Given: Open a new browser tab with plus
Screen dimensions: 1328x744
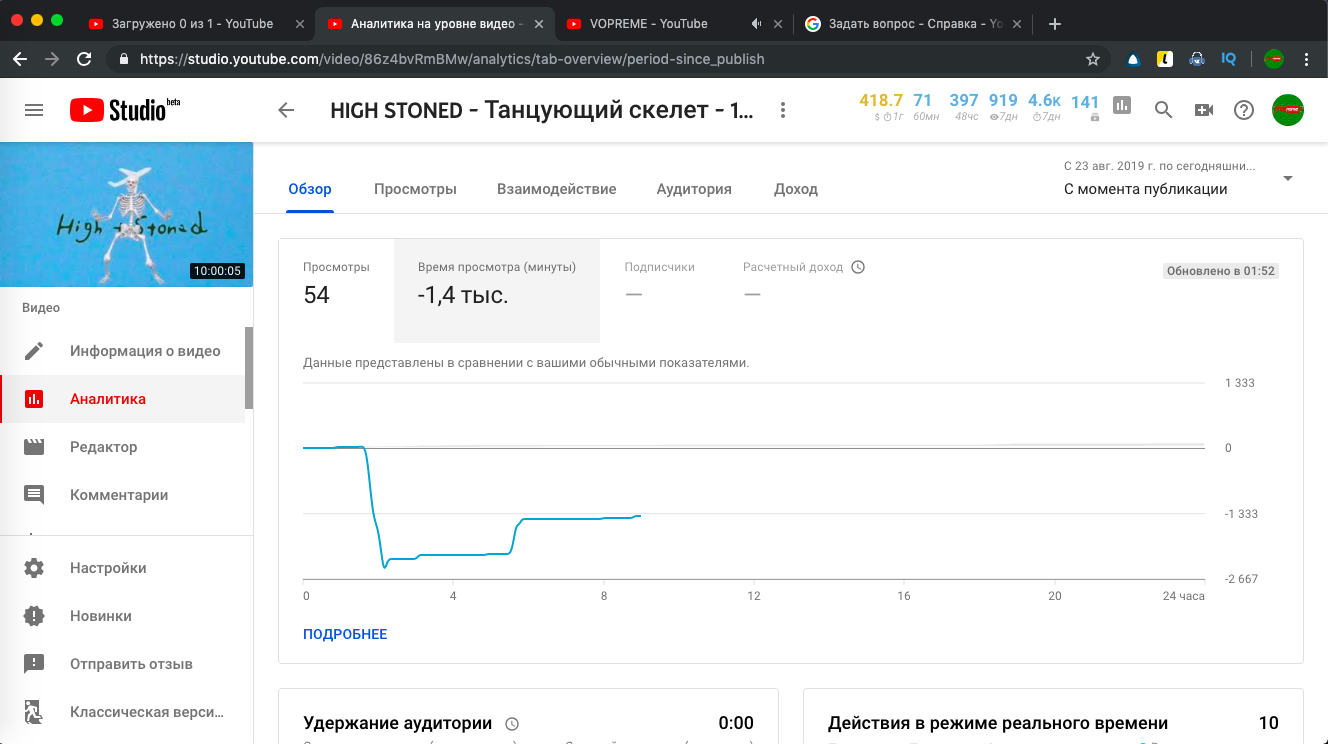Looking at the screenshot, I should (x=1054, y=24).
